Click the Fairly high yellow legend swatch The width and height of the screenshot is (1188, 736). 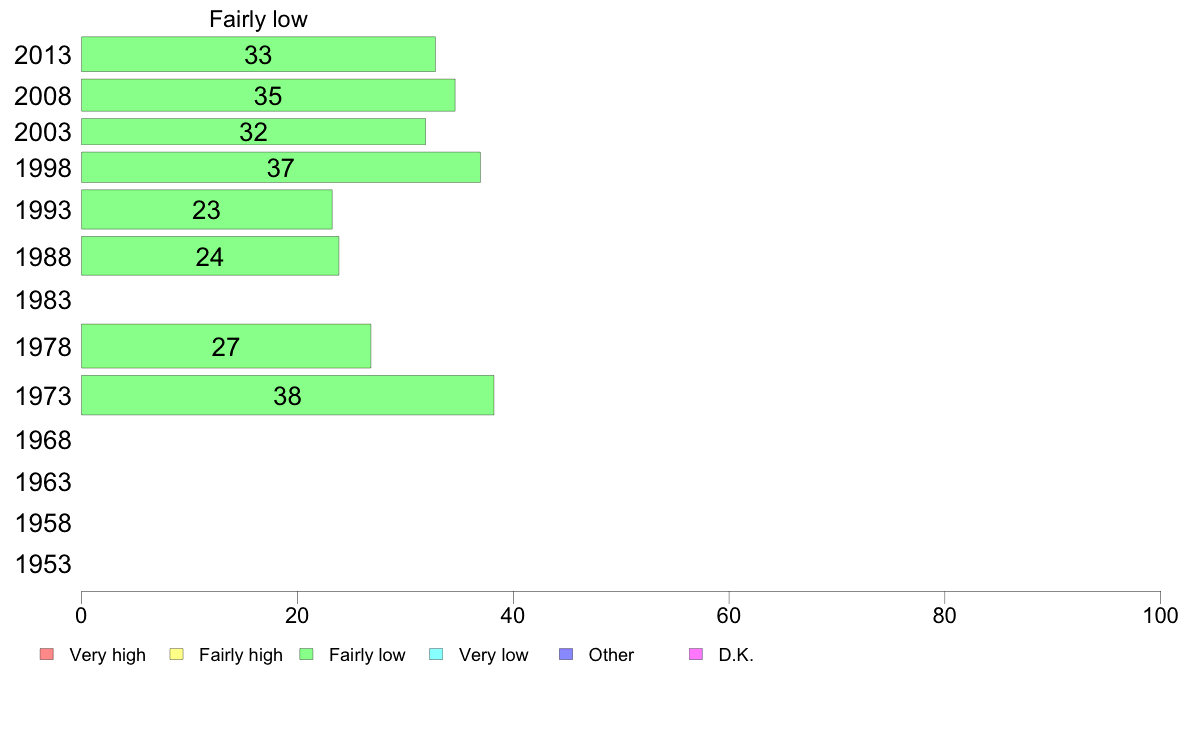177,654
